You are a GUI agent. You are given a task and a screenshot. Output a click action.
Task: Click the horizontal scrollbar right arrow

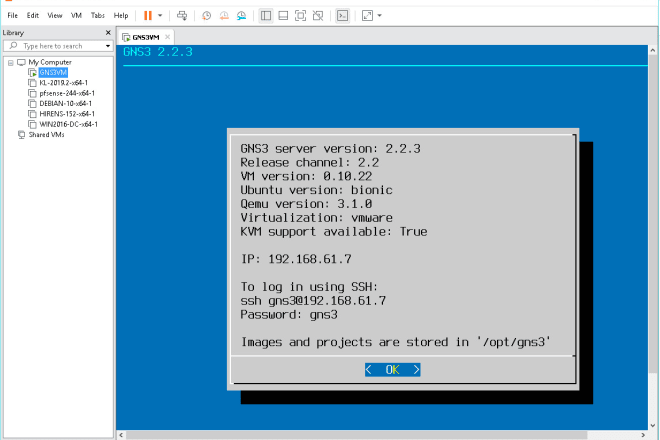pos(643,435)
